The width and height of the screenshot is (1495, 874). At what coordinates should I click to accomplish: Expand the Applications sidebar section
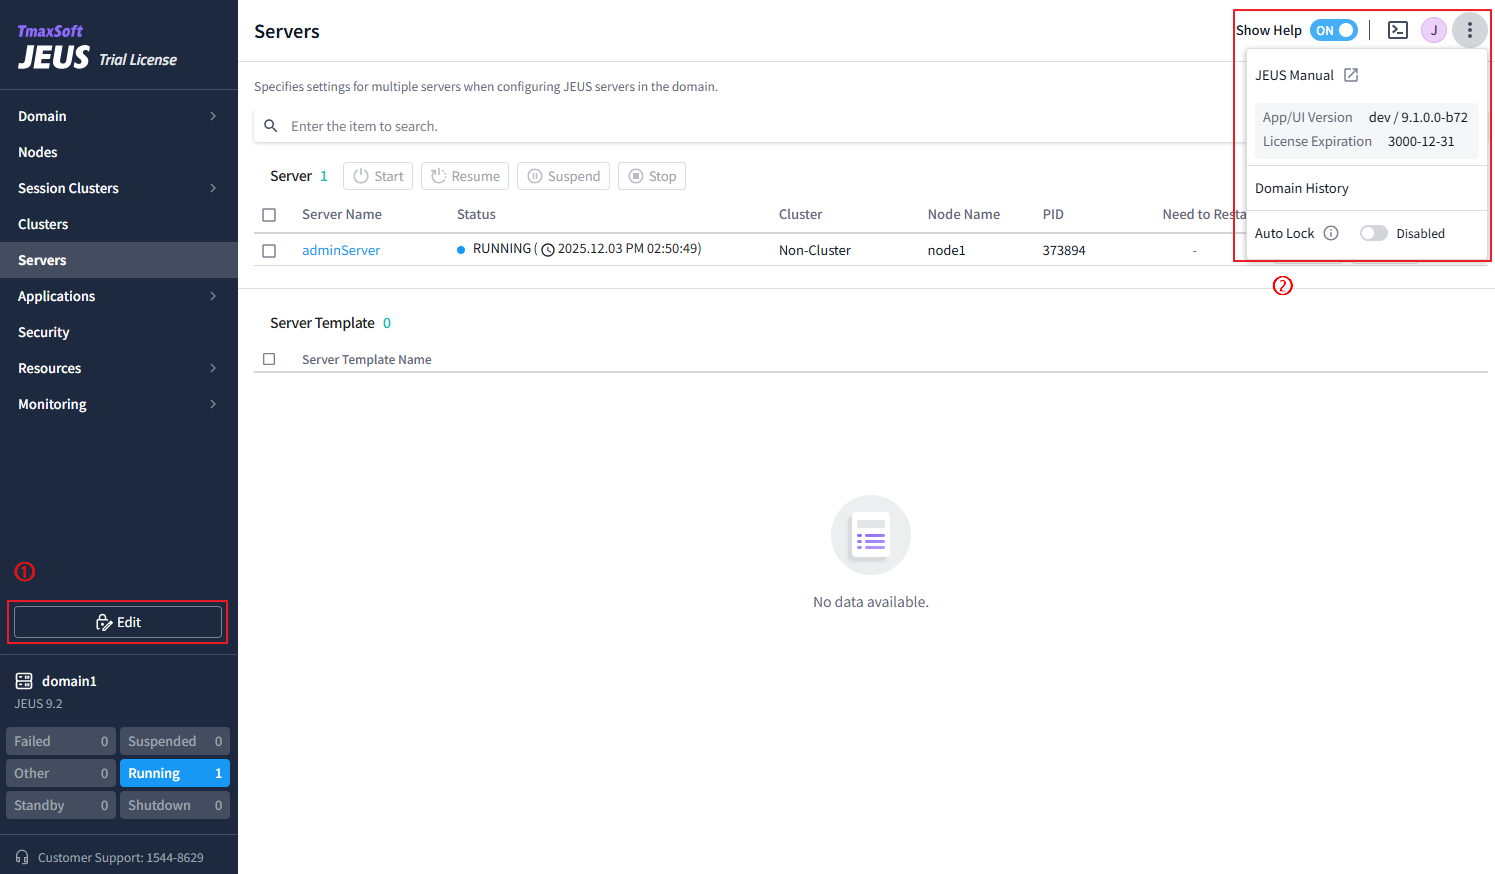pyautogui.click(x=212, y=295)
